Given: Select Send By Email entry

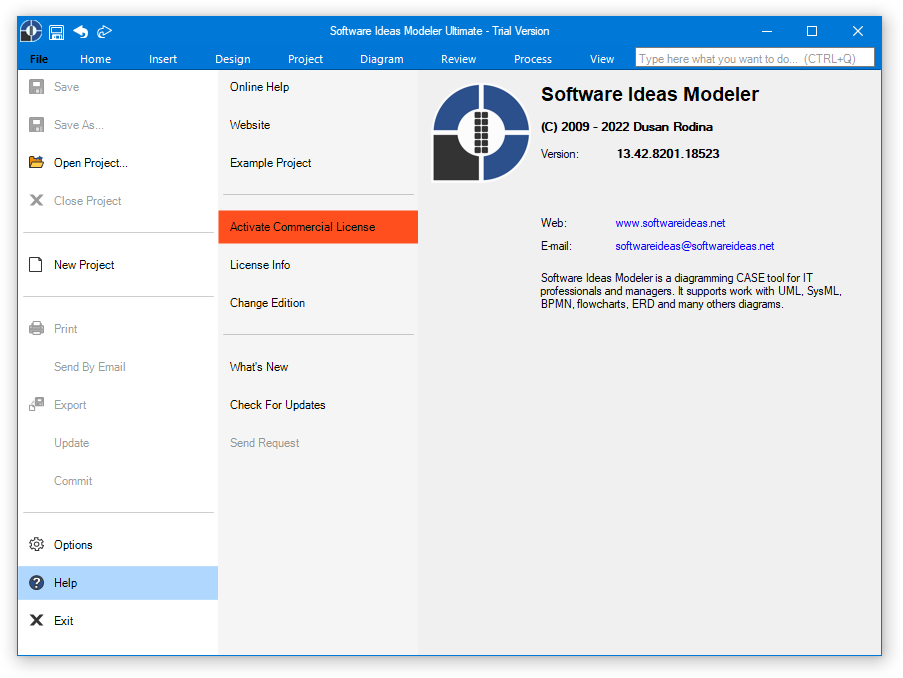Looking at the screenshot, I should click(x=118, y=367).
